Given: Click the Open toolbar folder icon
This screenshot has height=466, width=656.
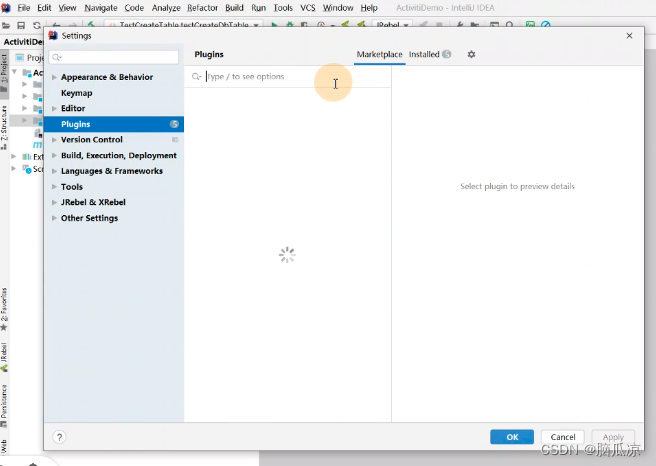Looking at the screenshot, I should click(6, 25).
